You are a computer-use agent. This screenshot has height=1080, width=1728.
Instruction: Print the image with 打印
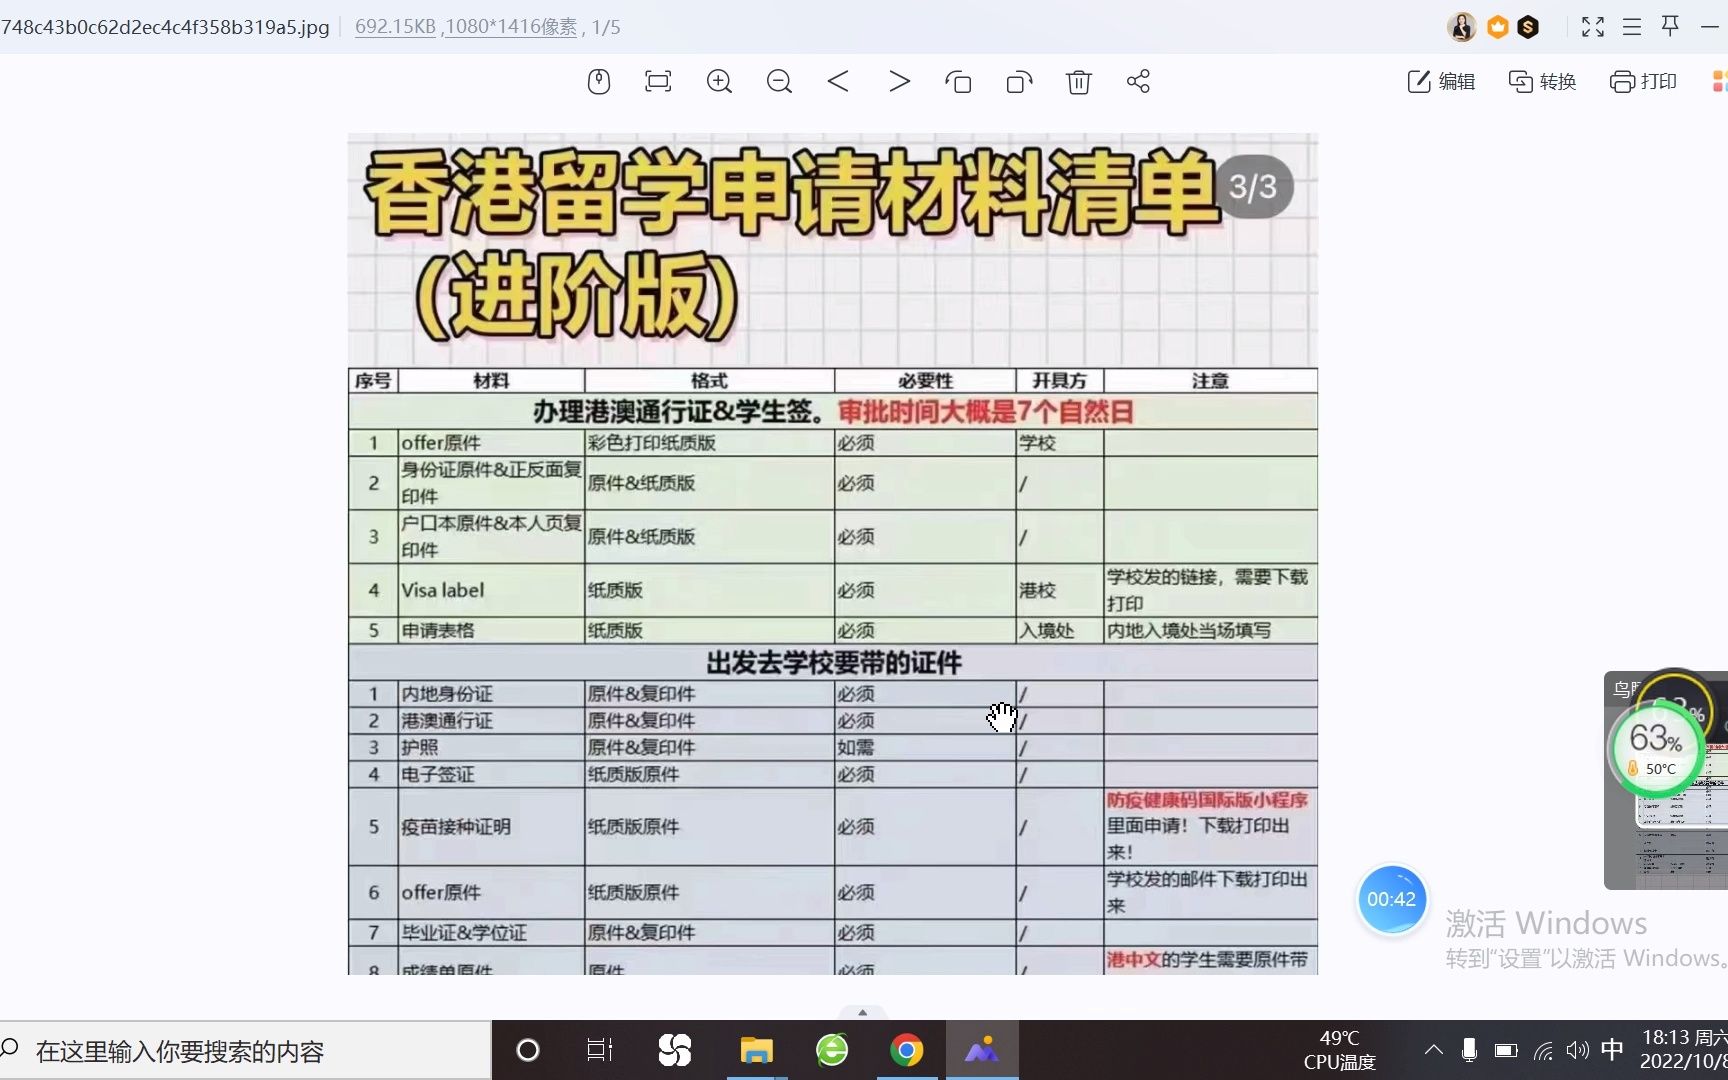tap(1643, 81)
